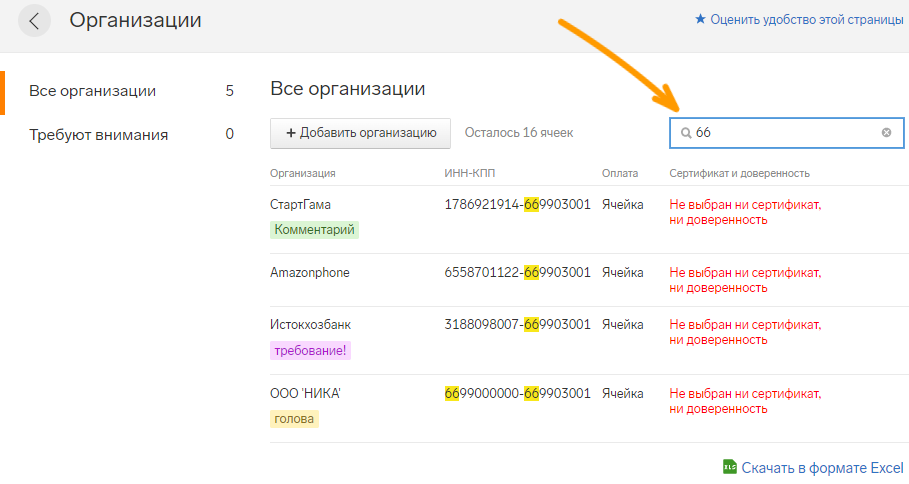Click the 'Оплата' column header
Image resolution: width=909 pixels, height=484 pixels.
pos(620,173)
